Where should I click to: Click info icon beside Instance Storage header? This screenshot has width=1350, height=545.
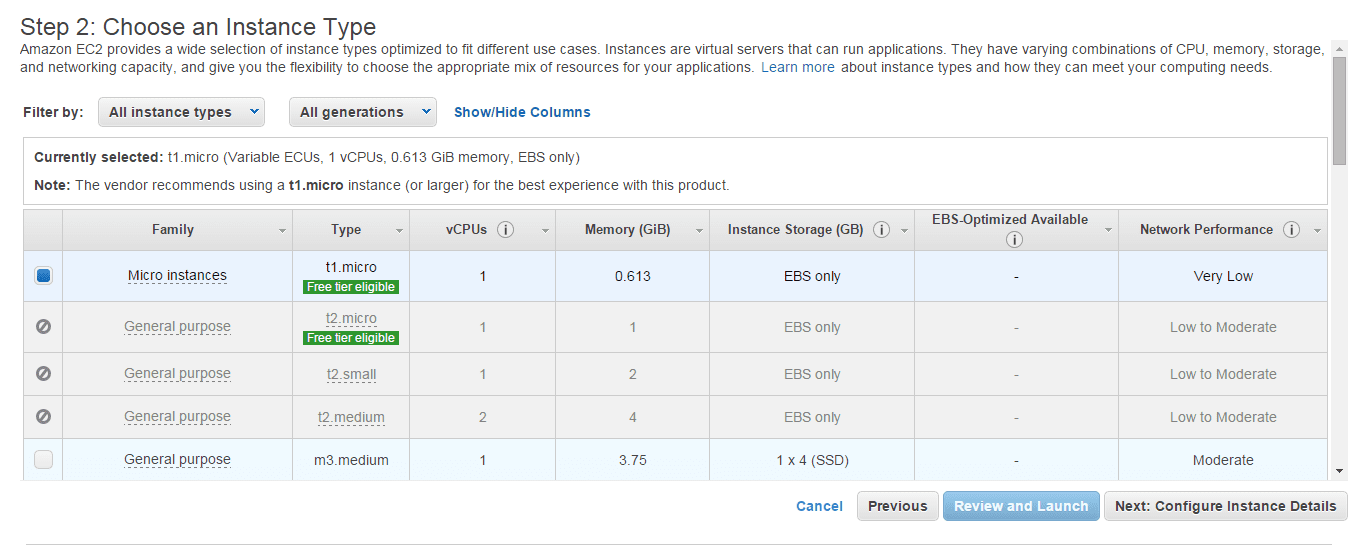coord(881,230)
